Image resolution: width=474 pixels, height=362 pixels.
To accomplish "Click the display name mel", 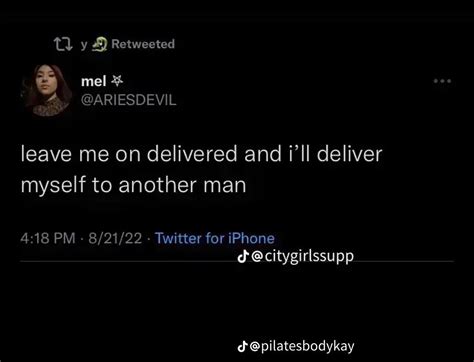I will click(x=94, y=81).
